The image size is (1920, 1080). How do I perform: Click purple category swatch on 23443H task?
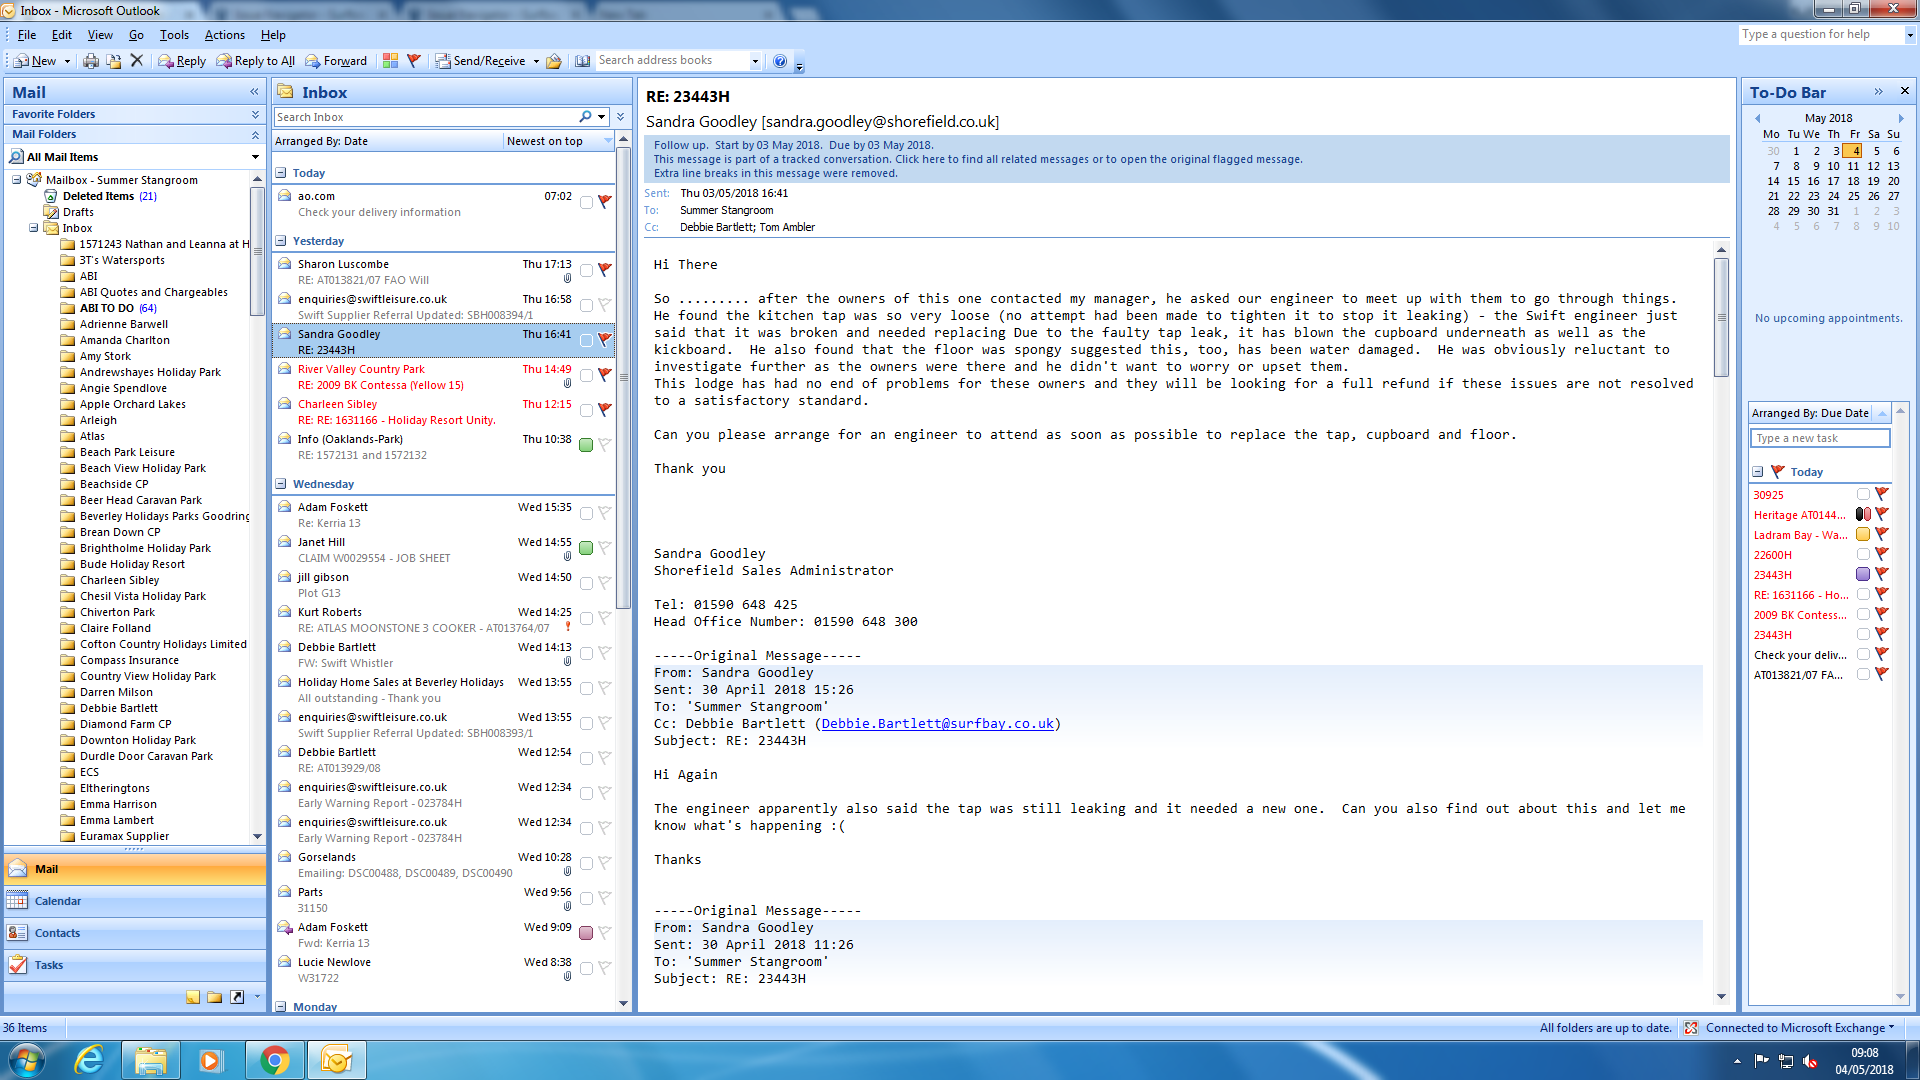[x=1863, y=574]
